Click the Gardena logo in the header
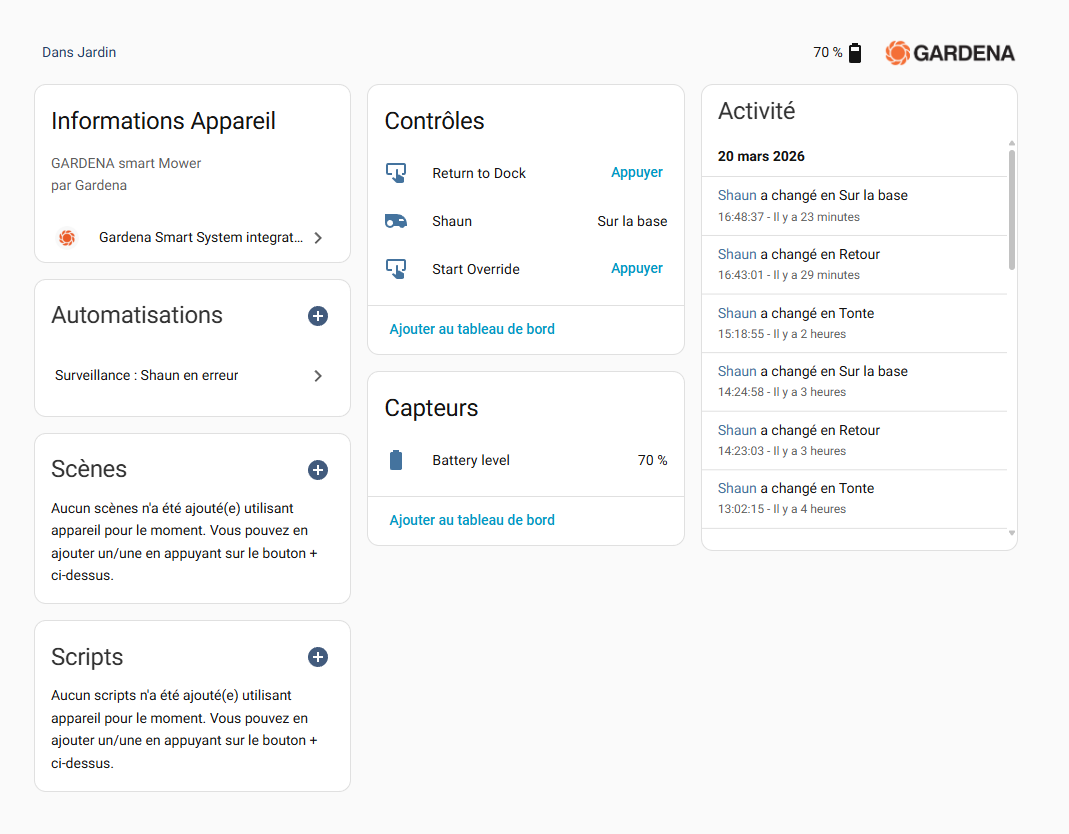1069x834 pixels. [950, 53]
